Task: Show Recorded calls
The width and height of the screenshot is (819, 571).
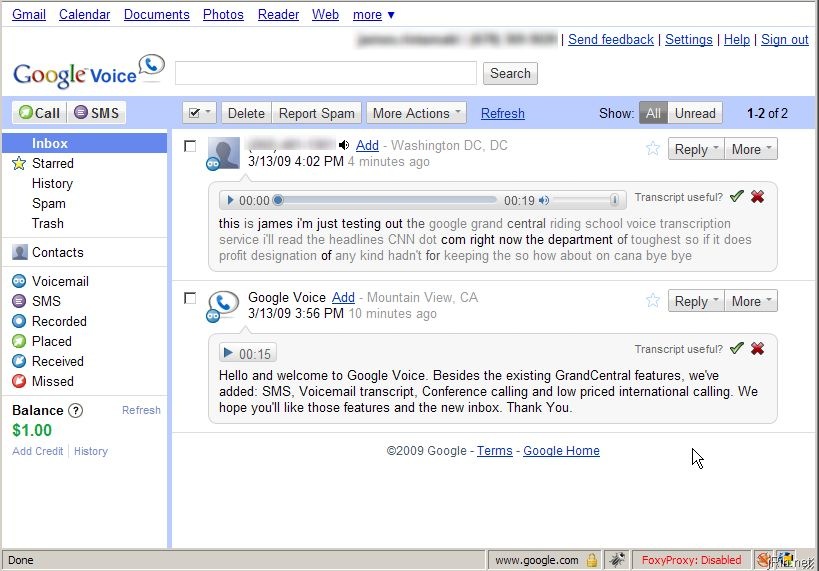Action: pyautogui.click(x=59, y=321)
